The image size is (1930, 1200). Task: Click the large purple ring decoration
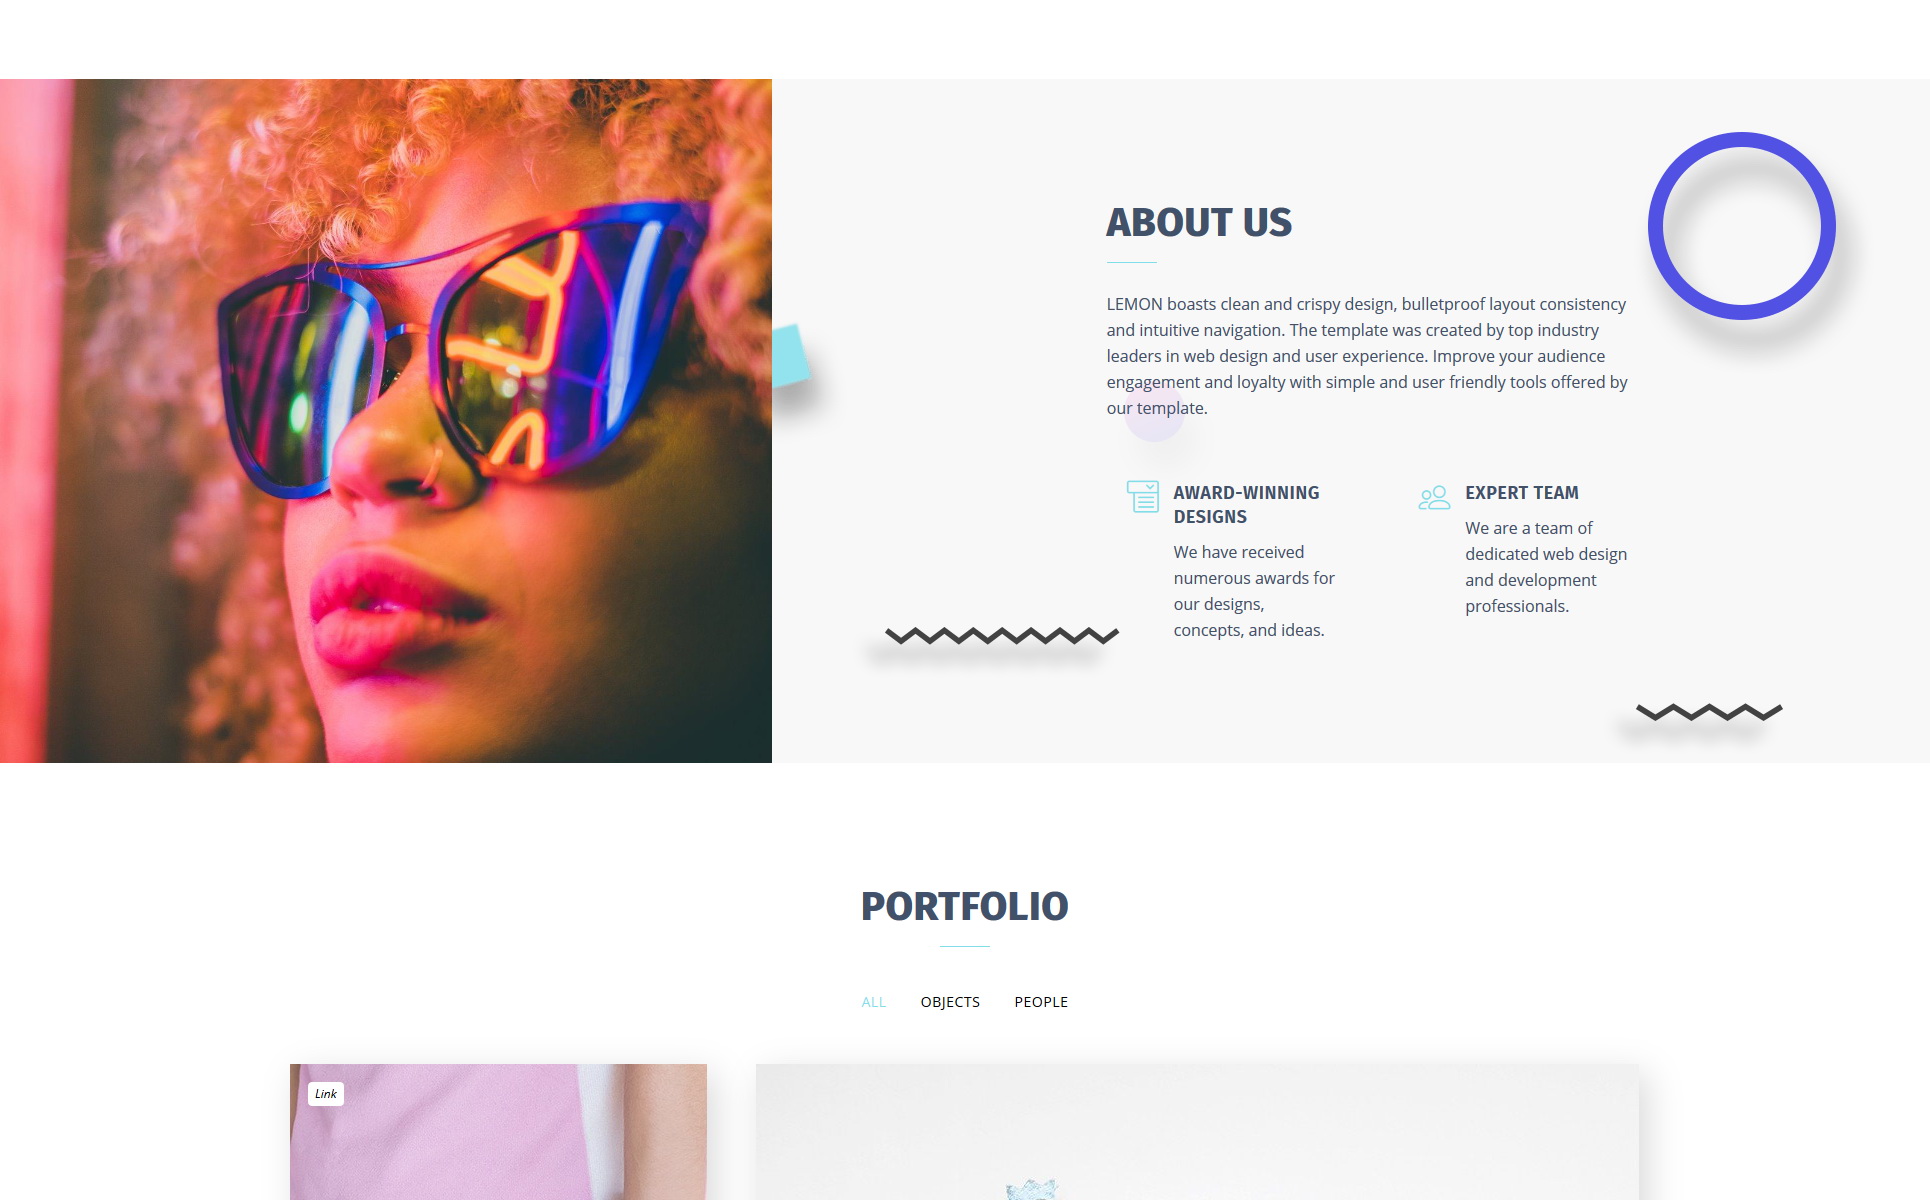1741,226
